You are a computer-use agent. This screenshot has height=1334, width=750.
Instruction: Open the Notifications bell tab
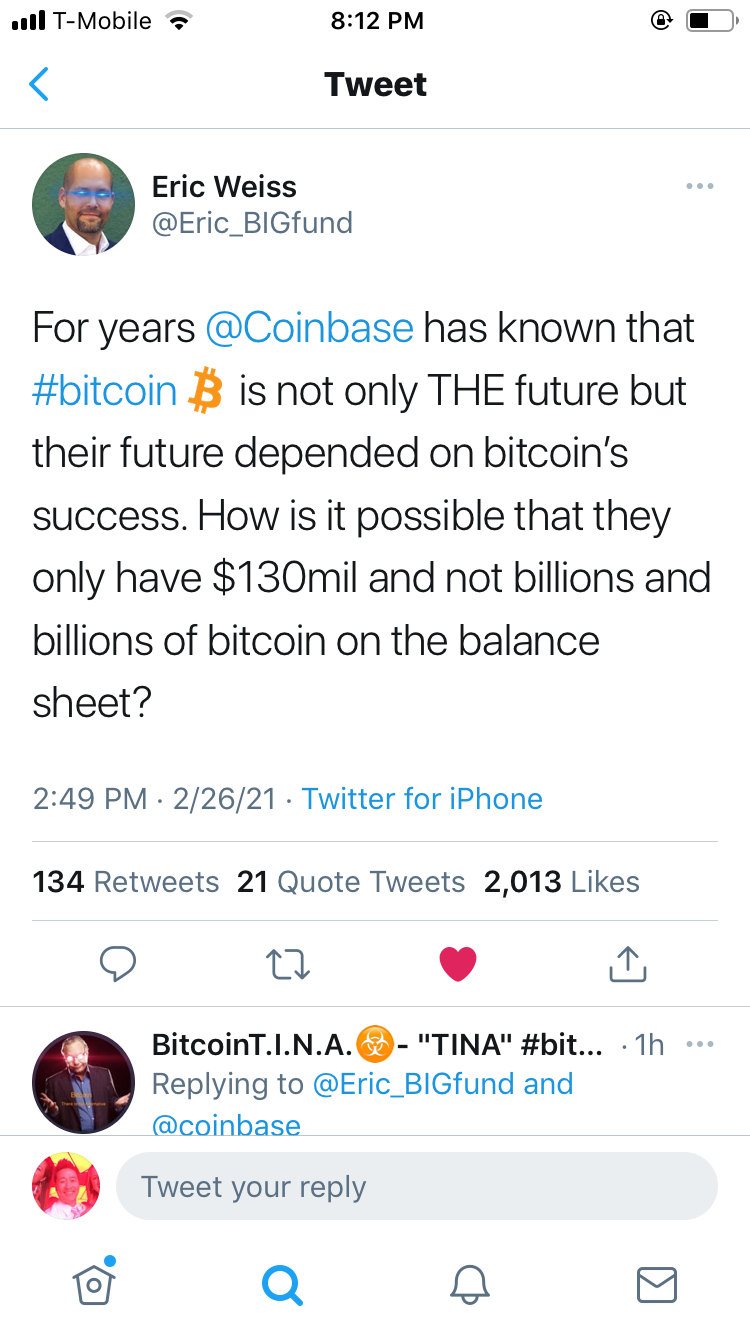(469, 1284)
